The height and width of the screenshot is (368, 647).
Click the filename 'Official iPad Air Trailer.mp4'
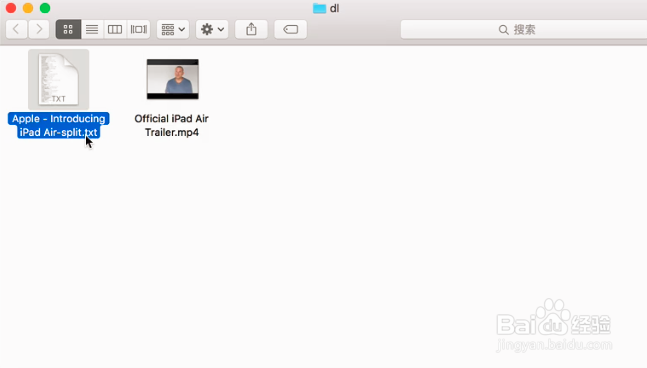(x=172, y=125)
